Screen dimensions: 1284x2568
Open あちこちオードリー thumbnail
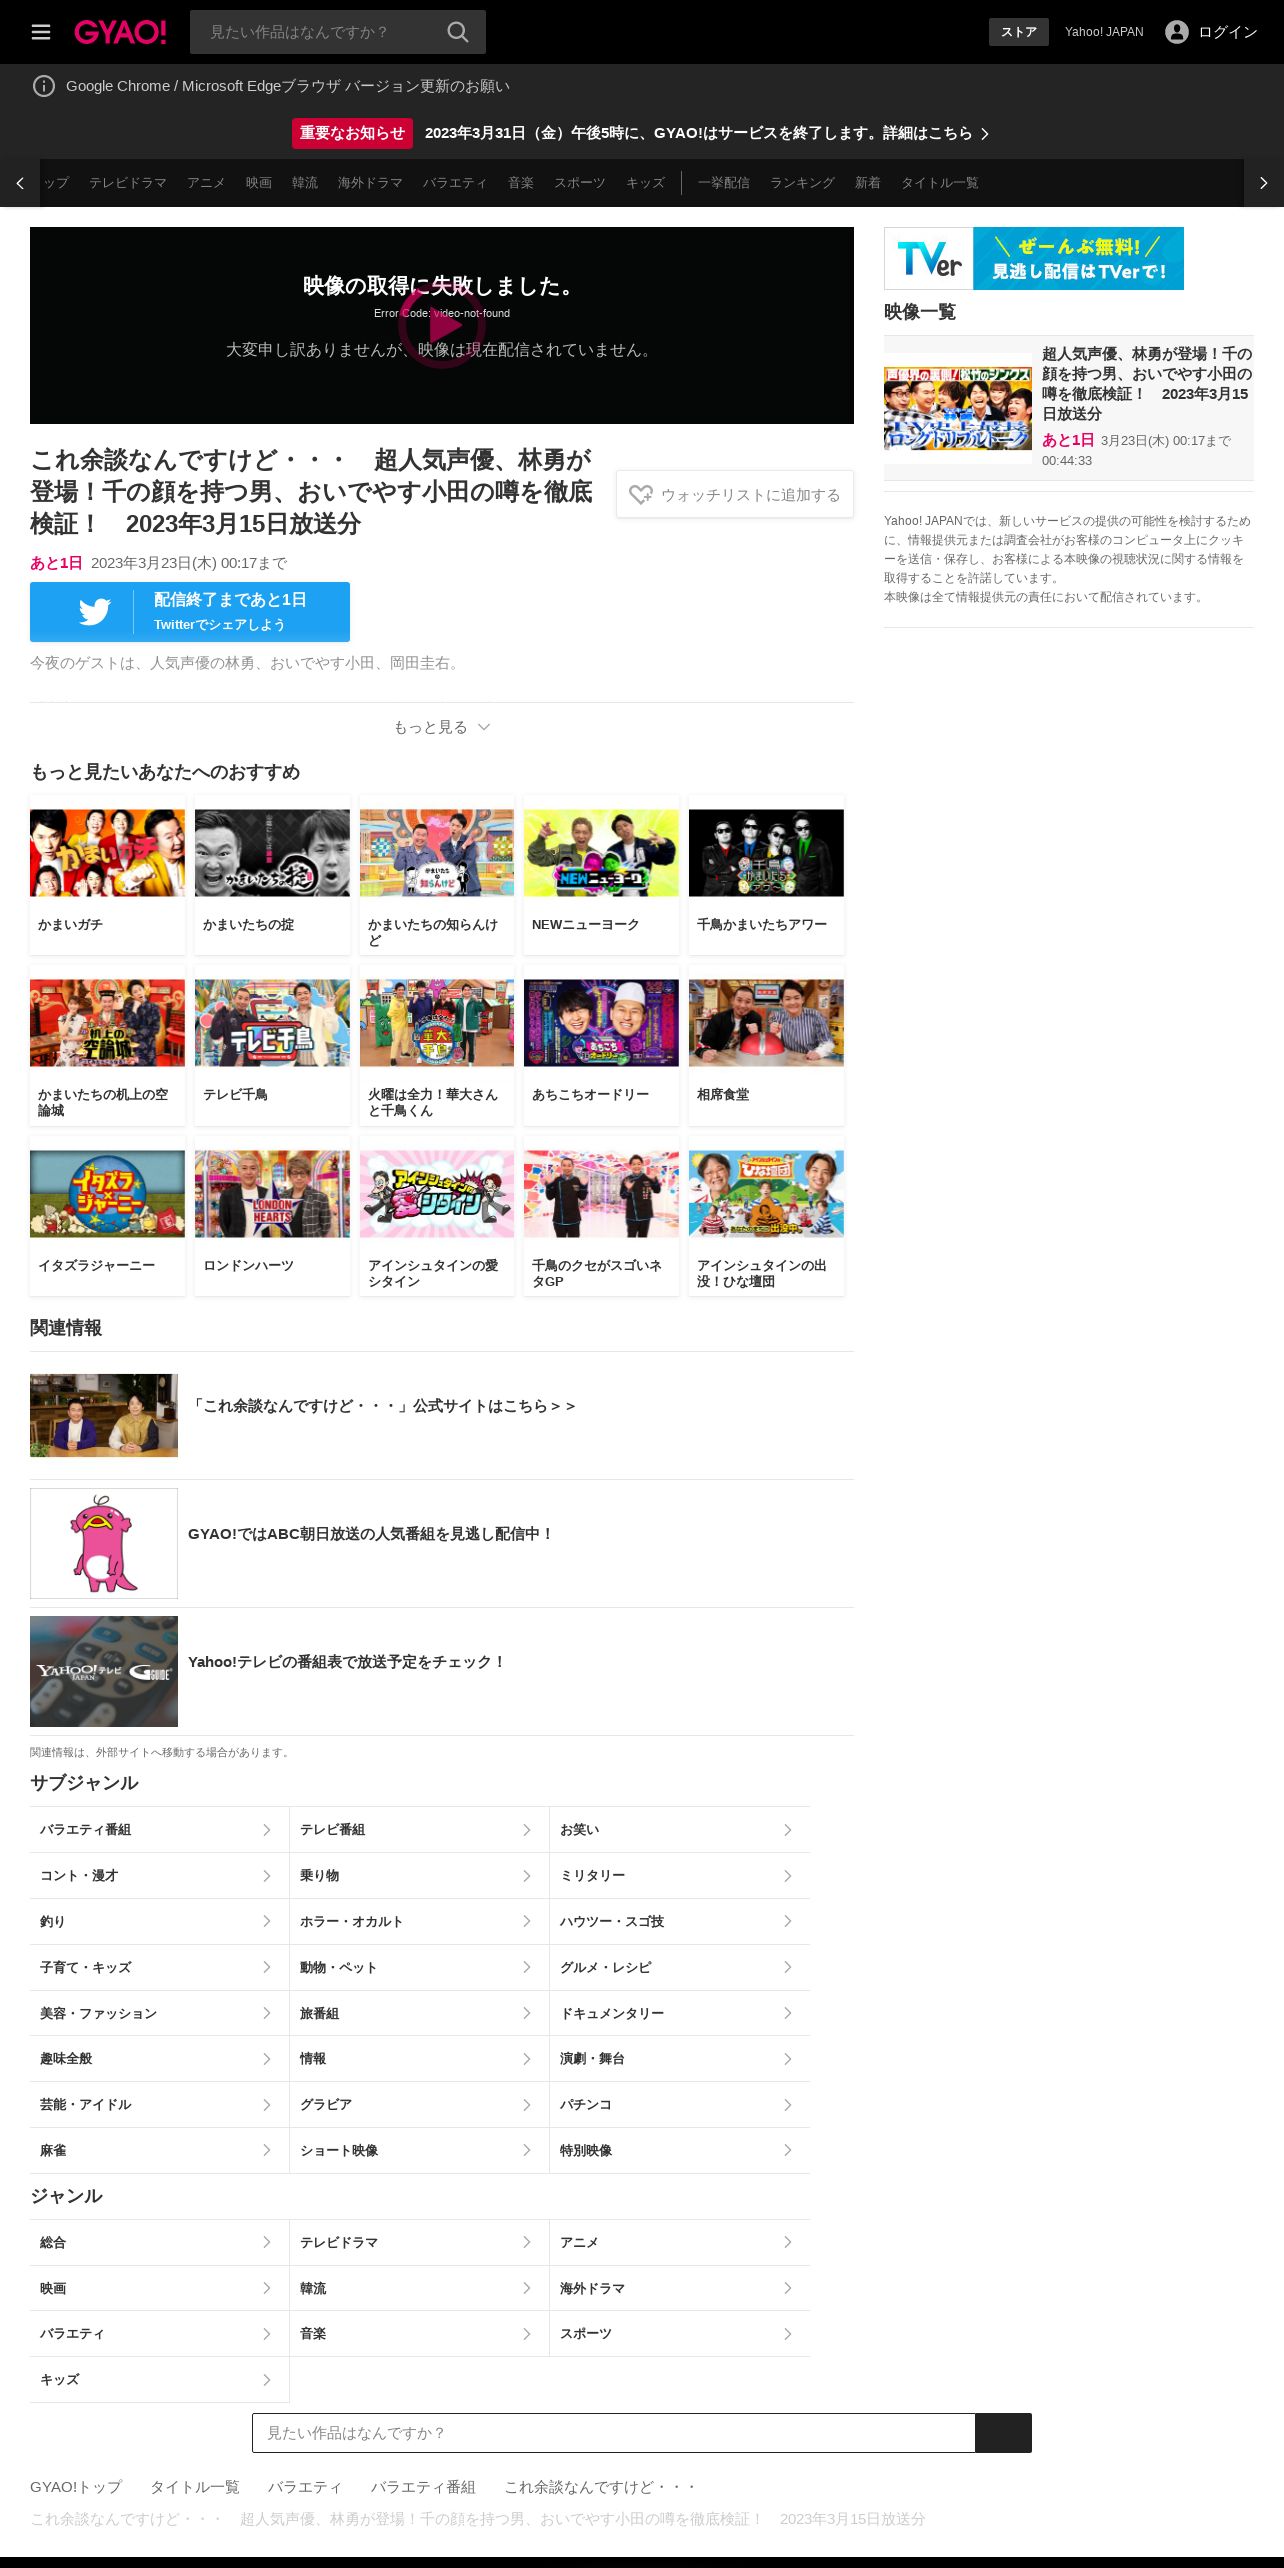(x=601, y=1023)
